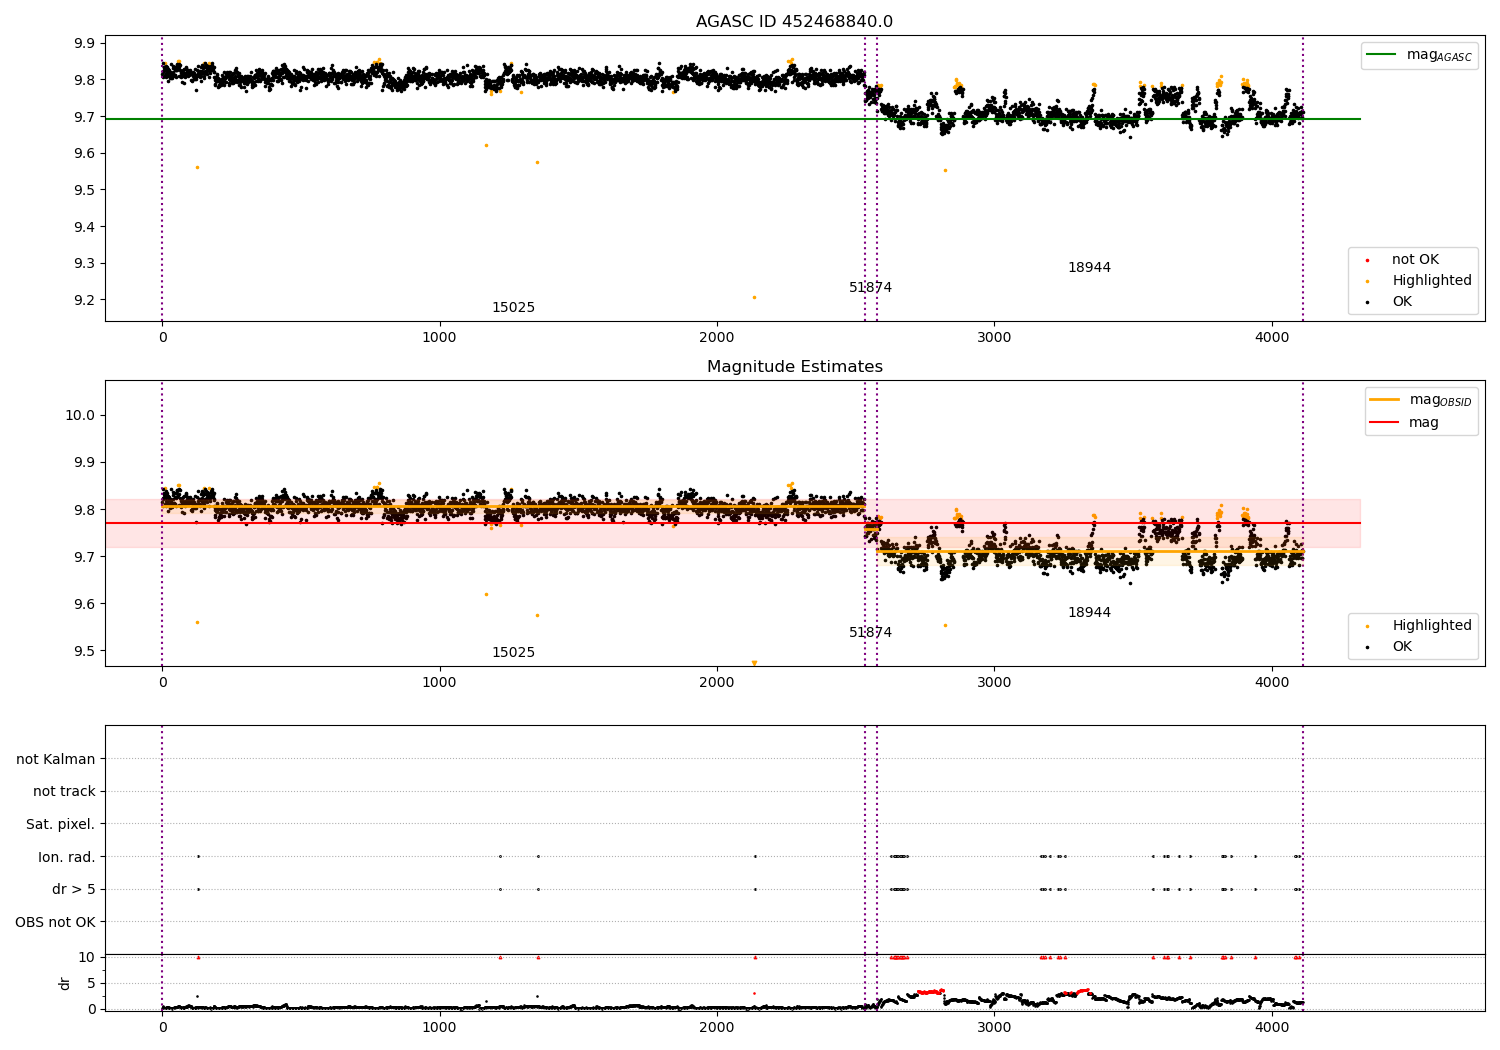1500x1050 pixels.
Task: Click the "10.0" y-axis tick in middle plot
Action: tap(79, 416)
